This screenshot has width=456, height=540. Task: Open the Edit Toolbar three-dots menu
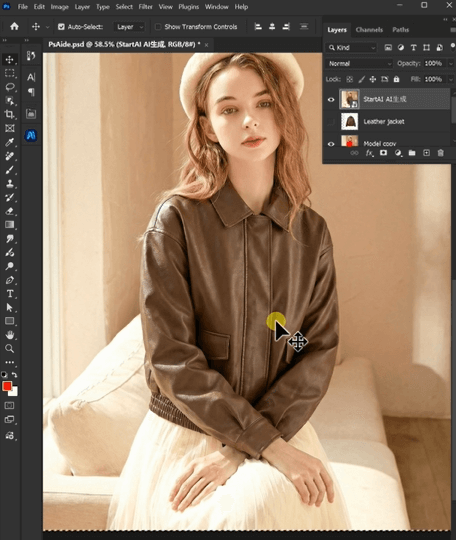tap(9, 362)
